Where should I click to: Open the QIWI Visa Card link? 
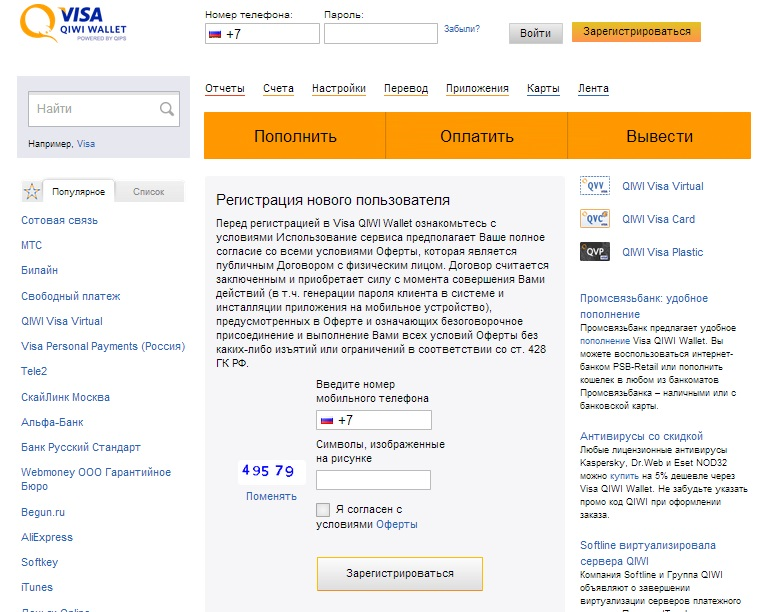[x=658, y=219]
